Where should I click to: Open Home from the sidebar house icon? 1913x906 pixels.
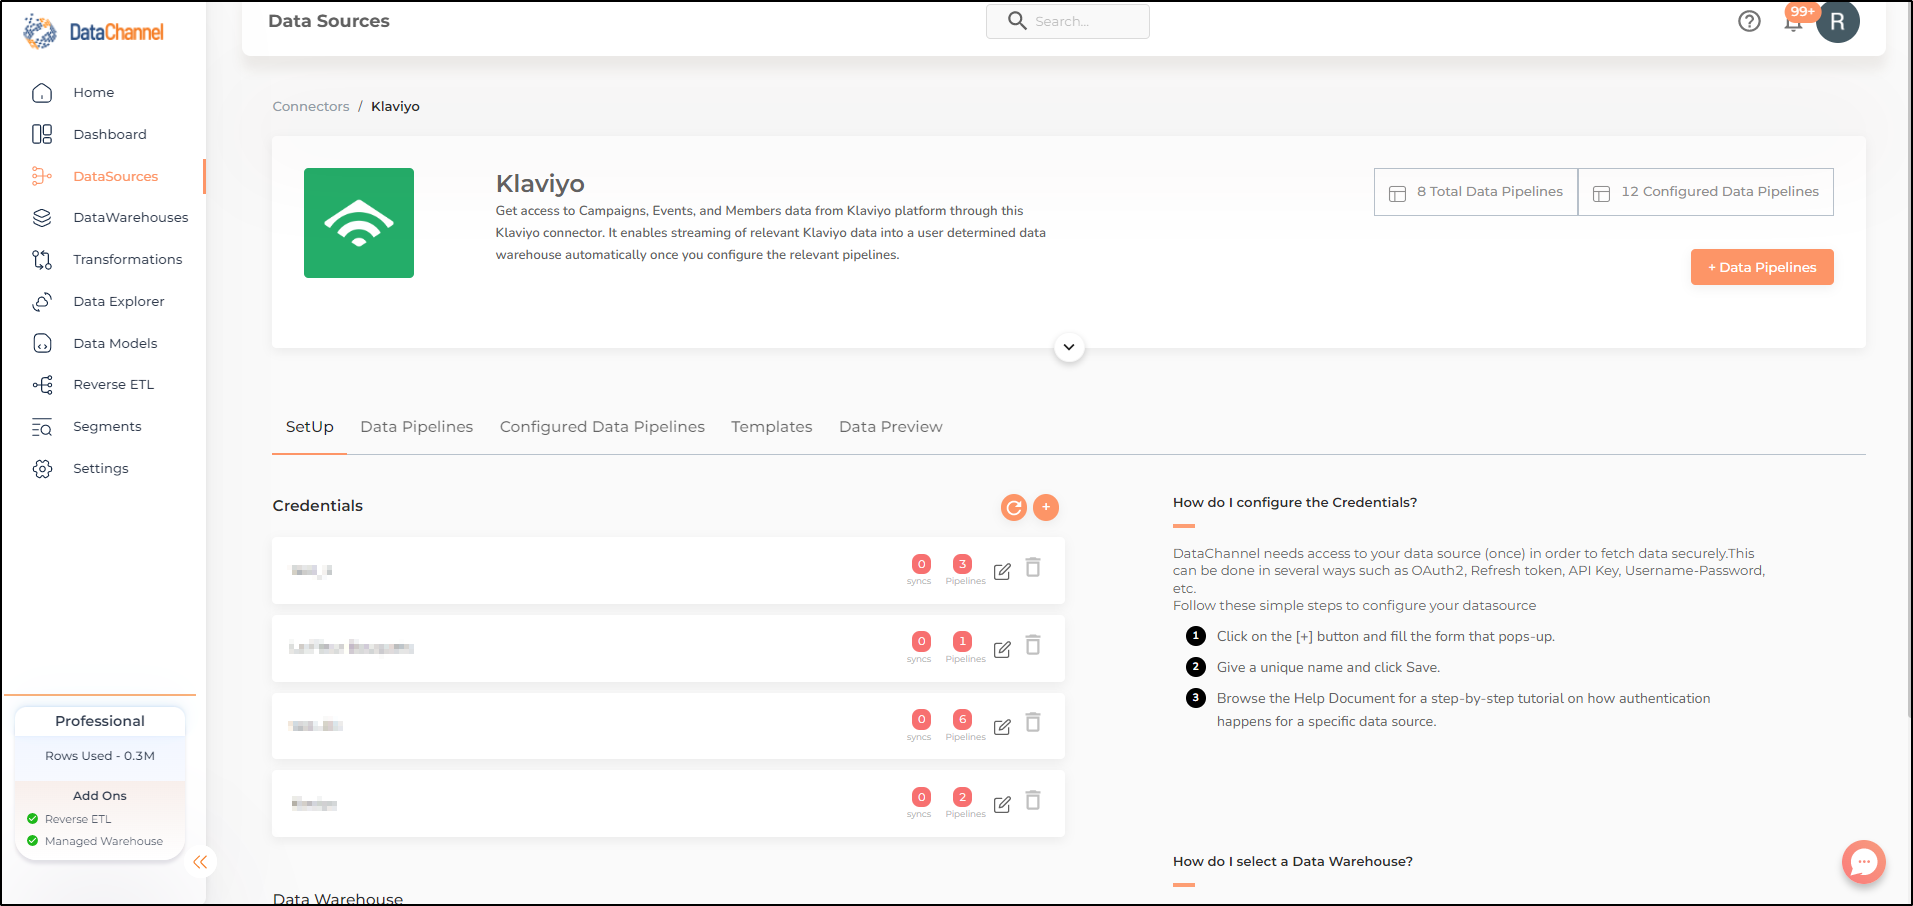(42, 93)
